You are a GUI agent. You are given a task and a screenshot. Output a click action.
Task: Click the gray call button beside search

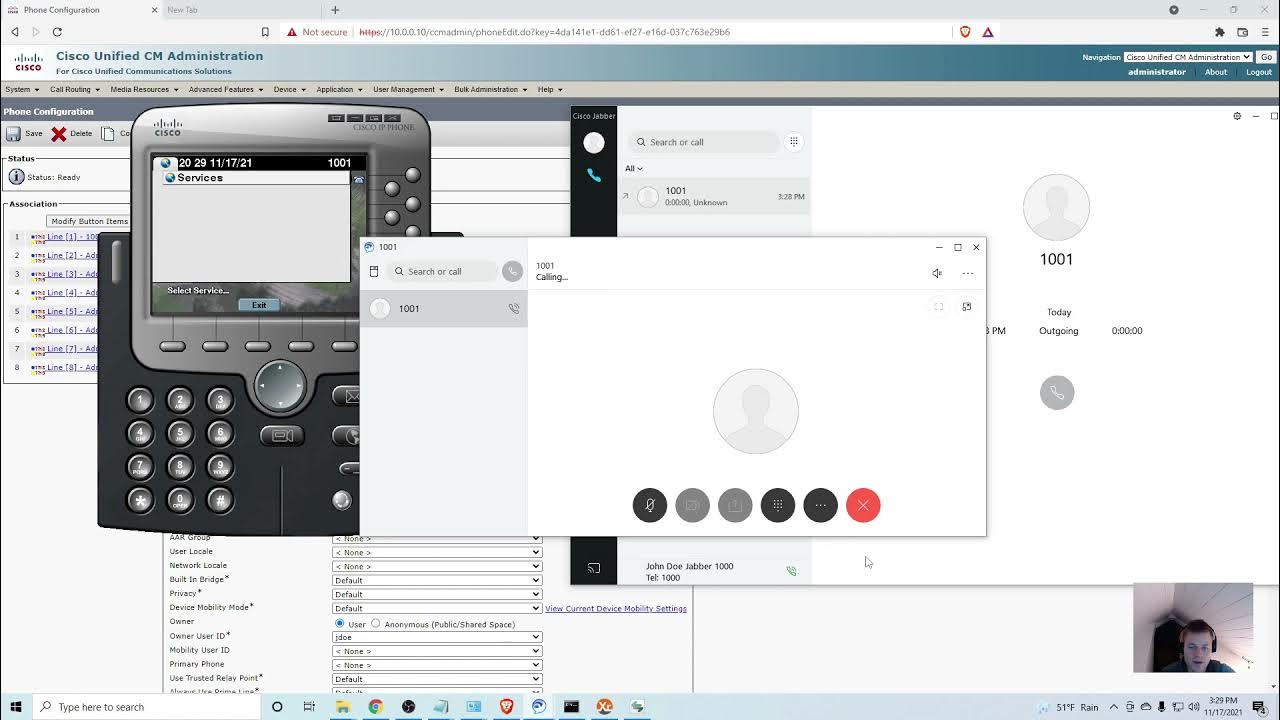pos(512,271)
